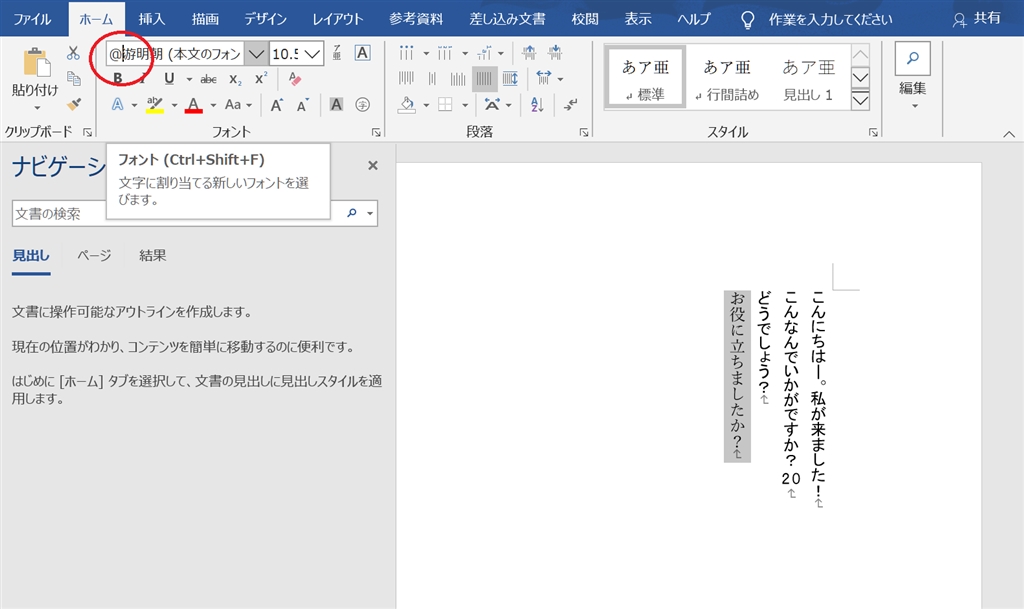The image size is (1024, 609).
Task: Select the Format Painter brush icon
Action: click(73, 104)
